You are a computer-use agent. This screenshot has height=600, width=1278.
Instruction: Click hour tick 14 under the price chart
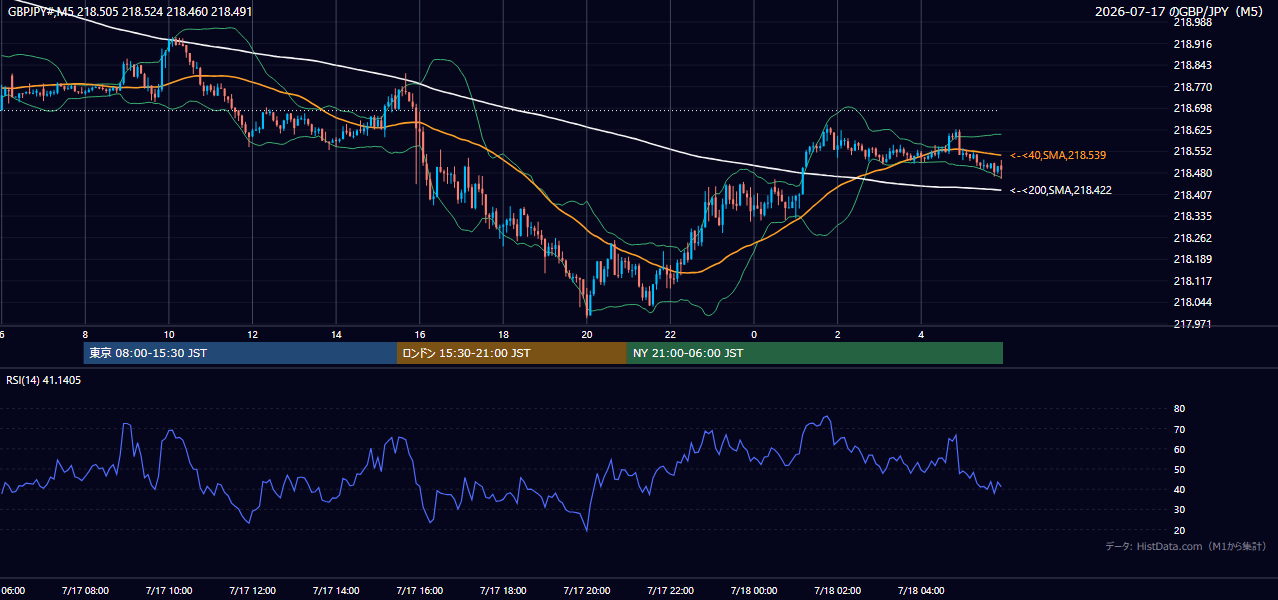[336, 335]
